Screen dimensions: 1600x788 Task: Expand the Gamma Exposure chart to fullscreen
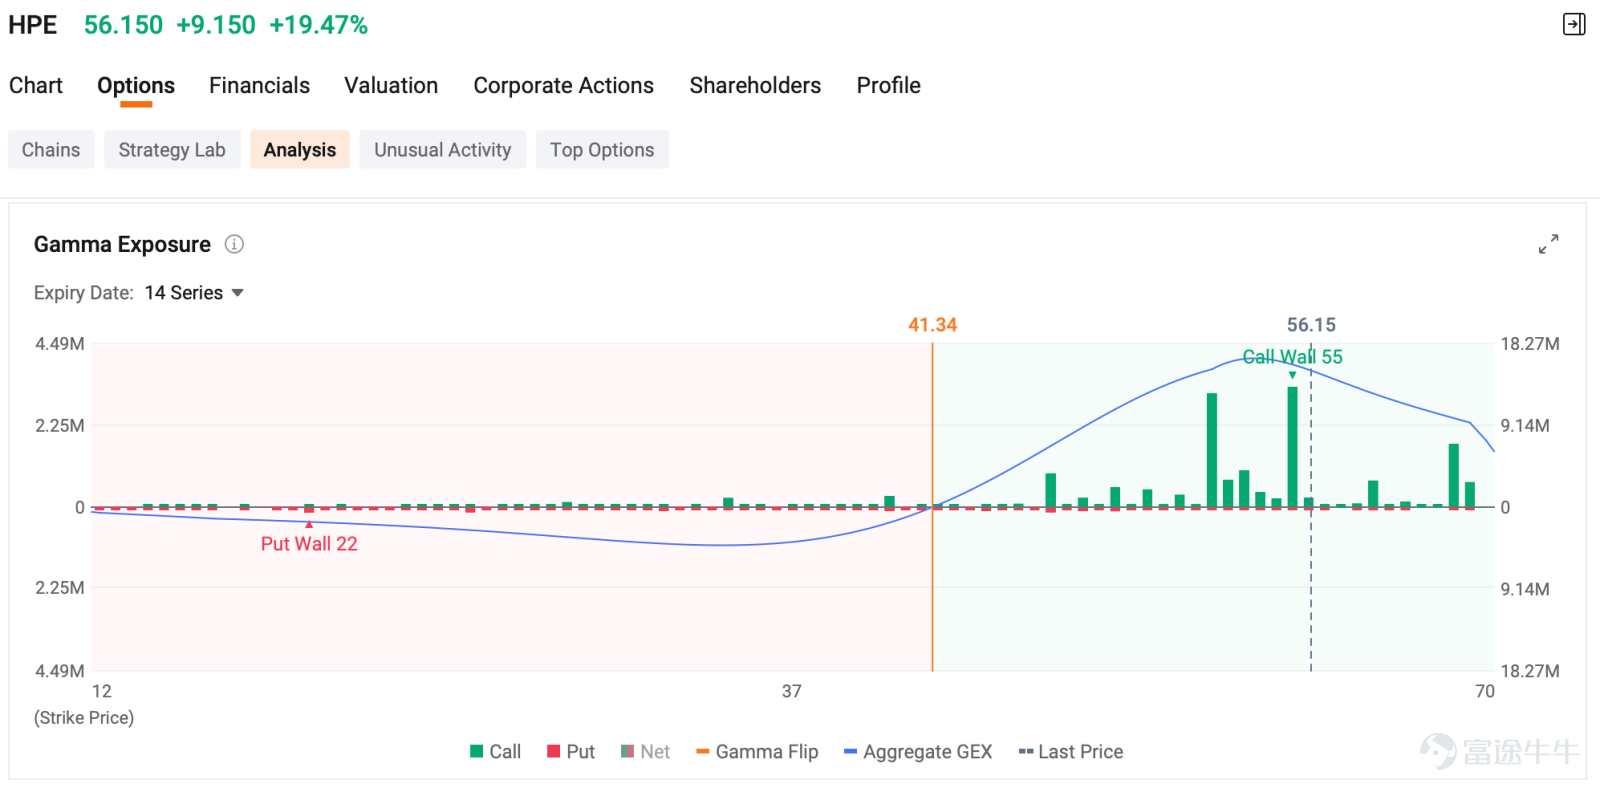click(1548, 244)
